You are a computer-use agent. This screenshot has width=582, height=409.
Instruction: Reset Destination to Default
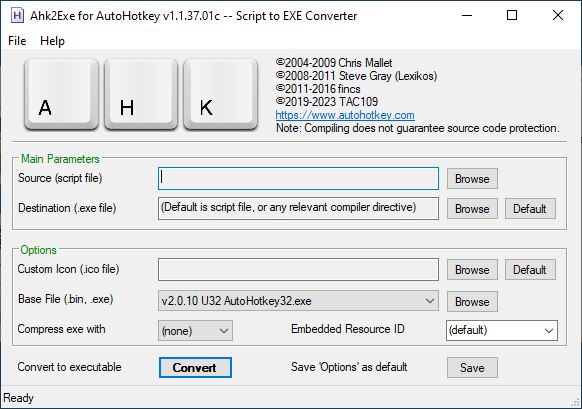(530, 209)
